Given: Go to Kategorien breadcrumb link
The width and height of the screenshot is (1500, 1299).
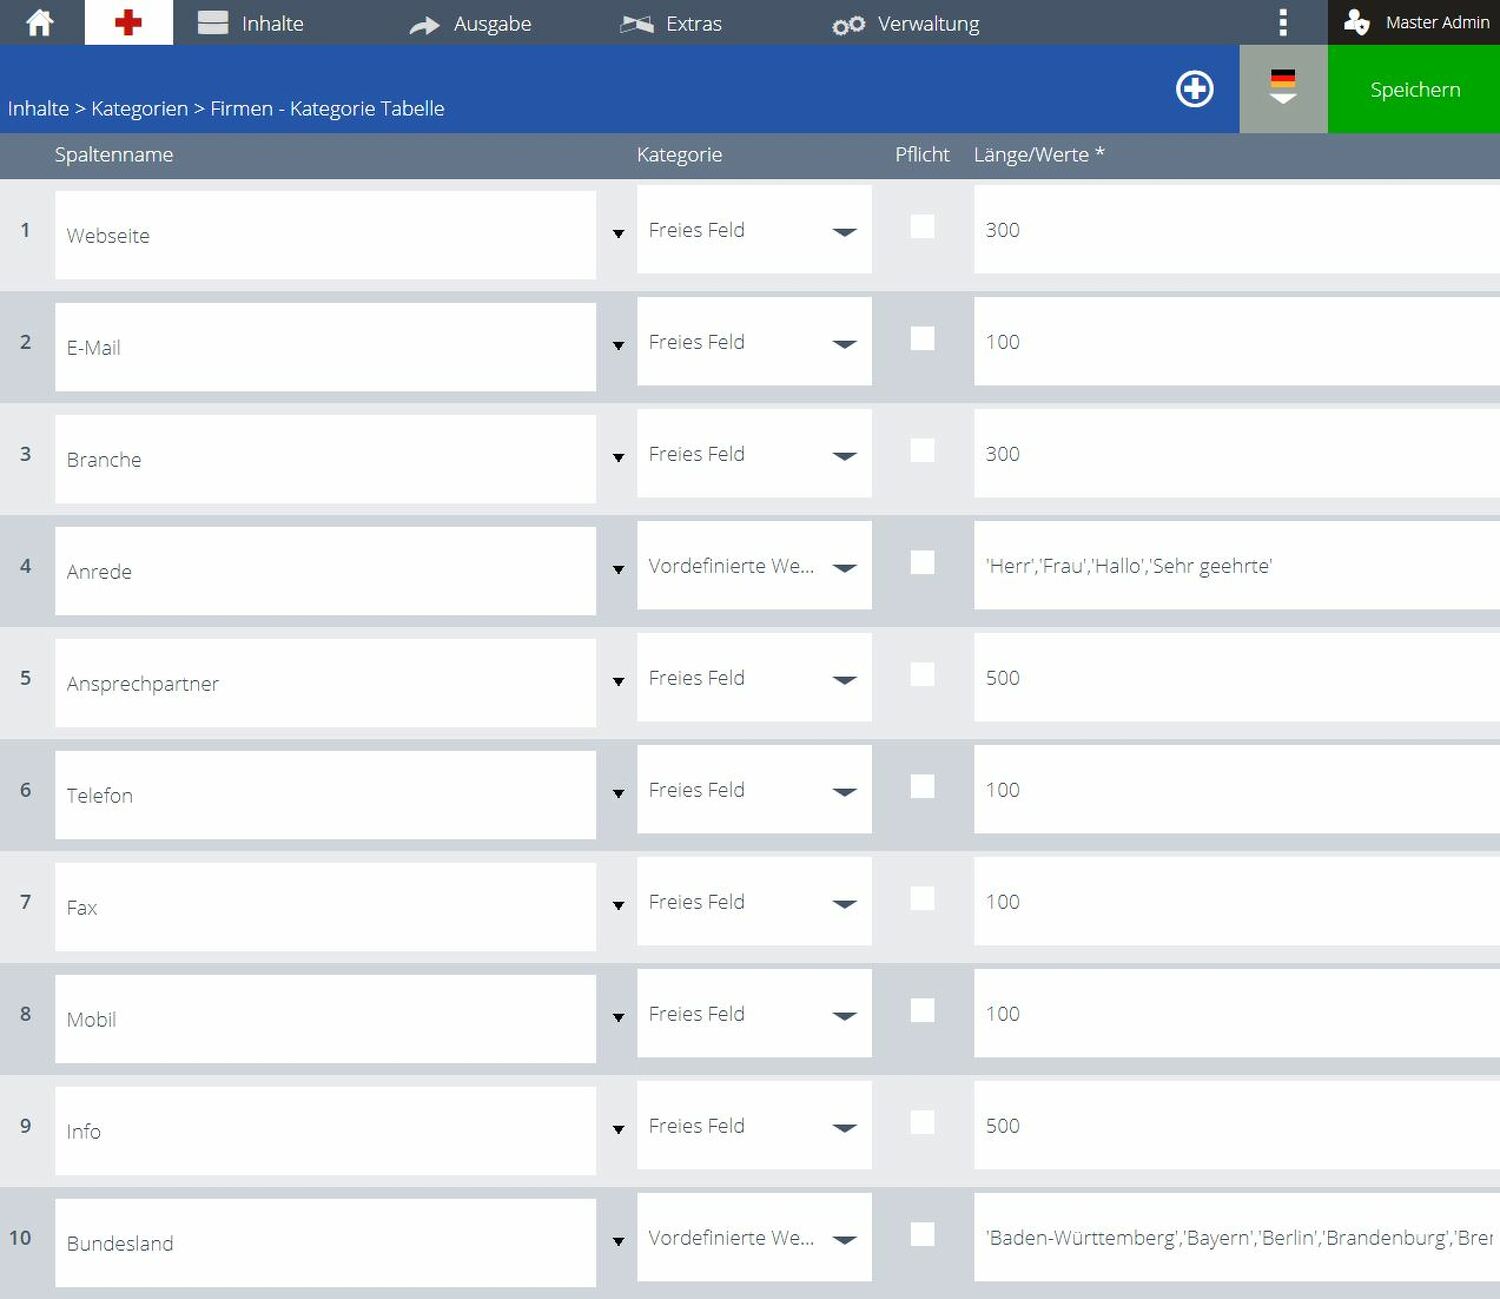Looking at the screenshot, I should pyautogui.click(x=139, y=108).
